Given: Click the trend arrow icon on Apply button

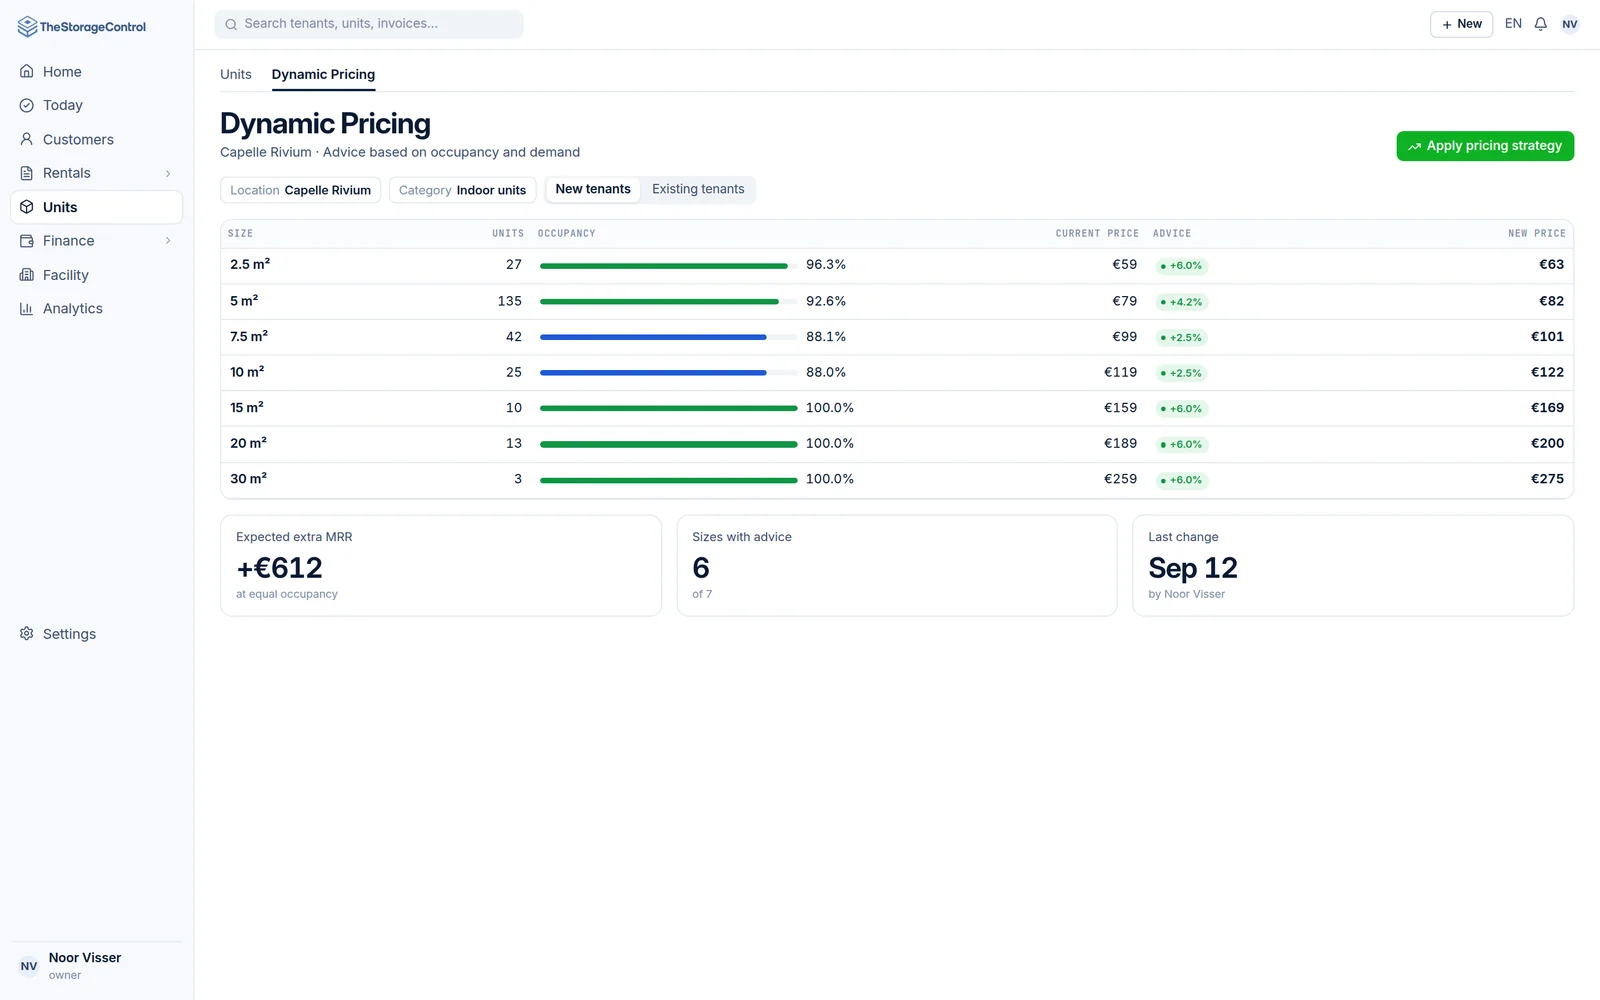Looking at the screenshot, I should click(1414, 146).
